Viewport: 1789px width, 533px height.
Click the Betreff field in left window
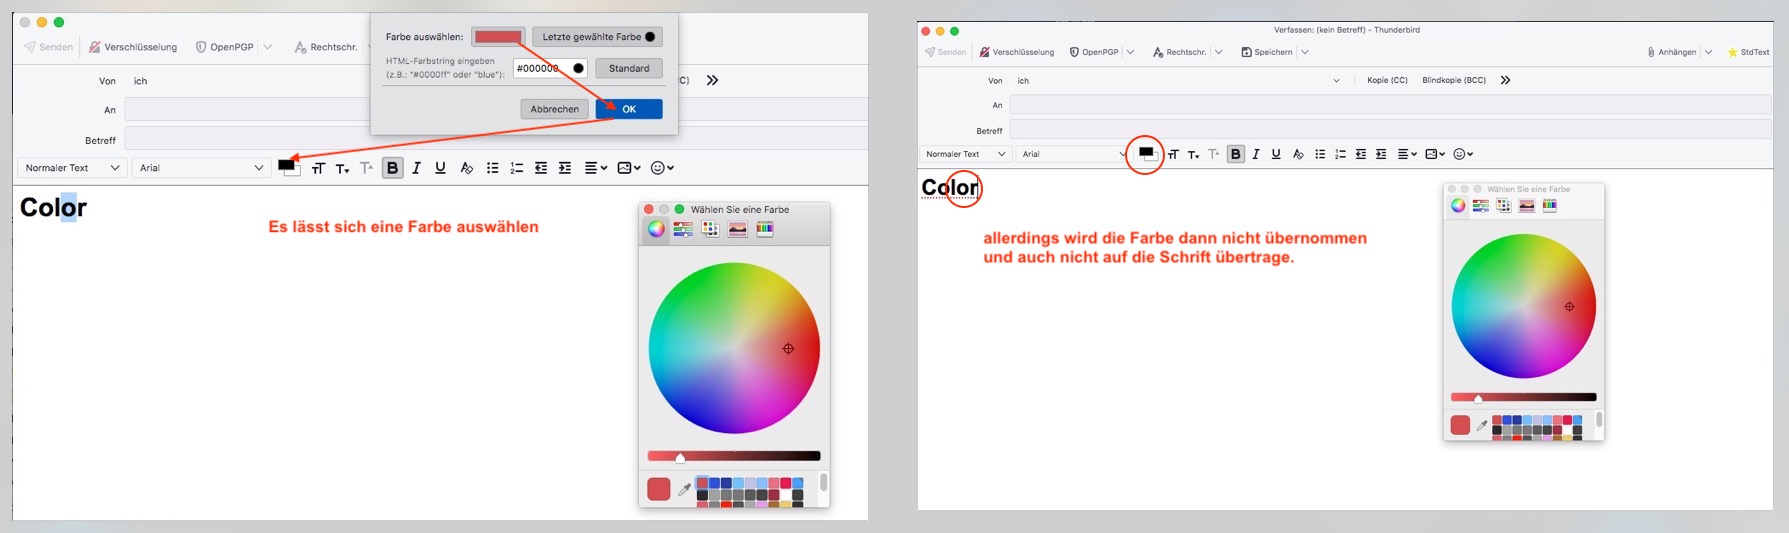[495, 139]
